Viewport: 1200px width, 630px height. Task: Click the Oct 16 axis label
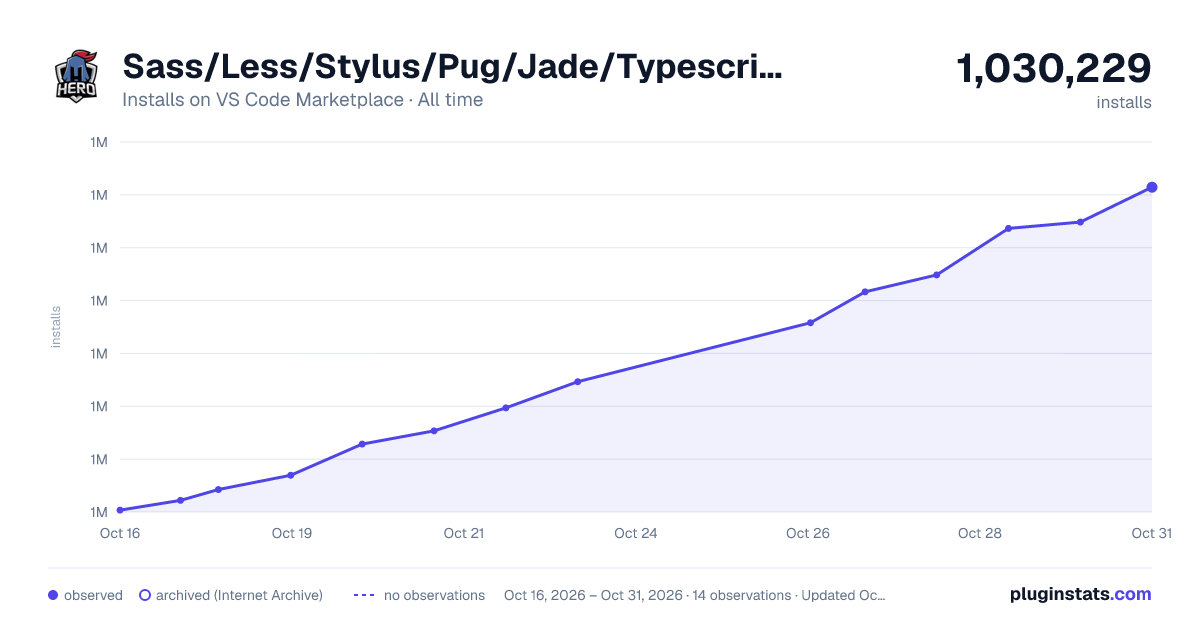coord(120,533)
